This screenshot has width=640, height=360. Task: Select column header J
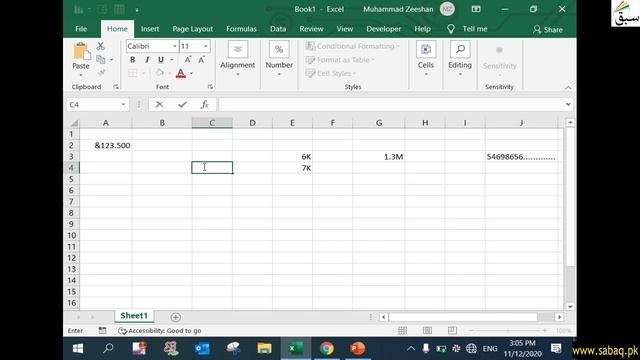click(x=521, y=123)
